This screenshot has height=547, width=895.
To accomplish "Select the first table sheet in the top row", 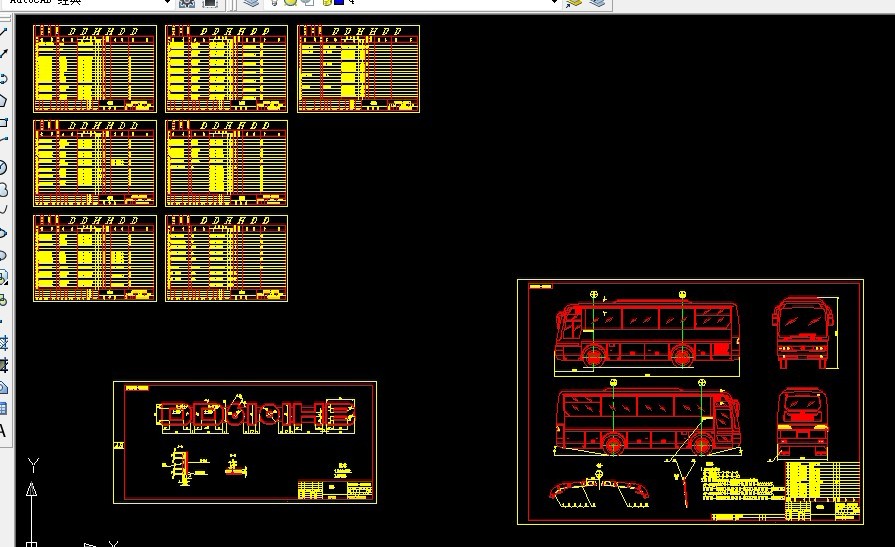I will (x=95, y=69).
